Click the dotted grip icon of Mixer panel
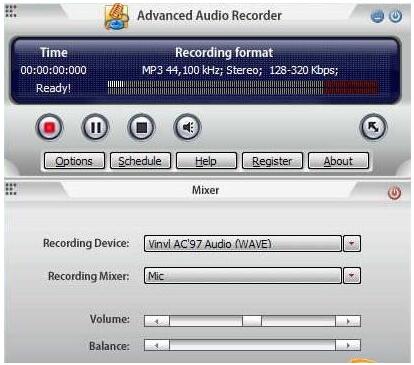The width and height of the screenshot is (414, 365). click(x=11, y=189)
